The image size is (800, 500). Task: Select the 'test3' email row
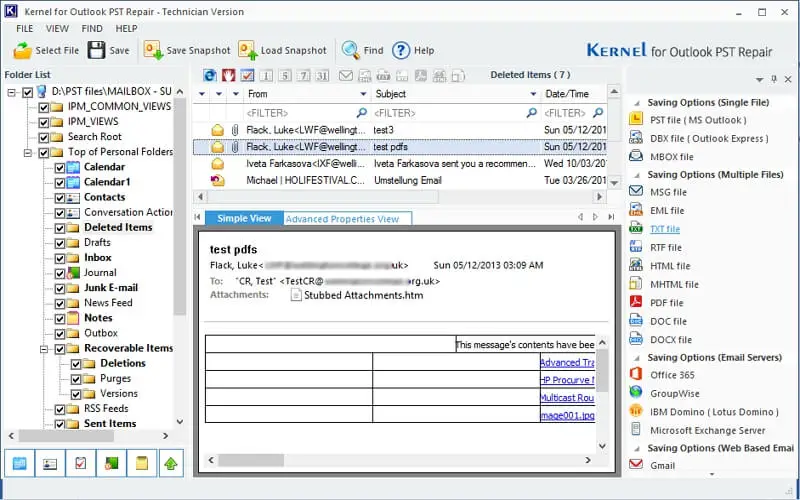tap(399, 130)
